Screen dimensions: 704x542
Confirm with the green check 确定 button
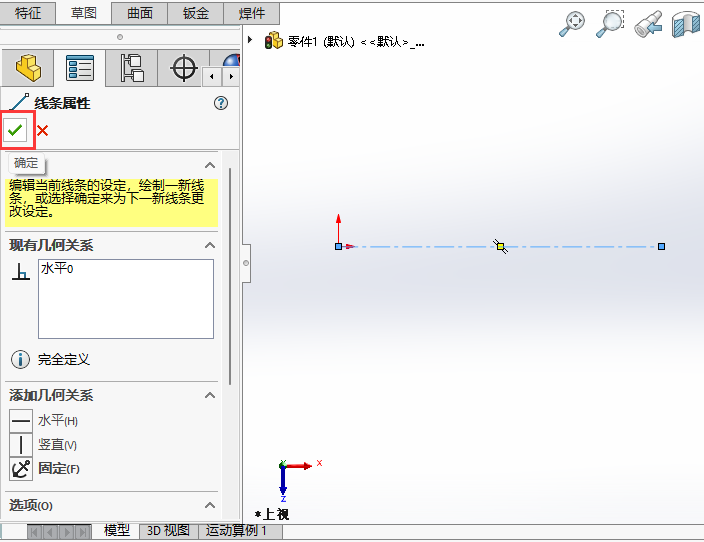15,130
